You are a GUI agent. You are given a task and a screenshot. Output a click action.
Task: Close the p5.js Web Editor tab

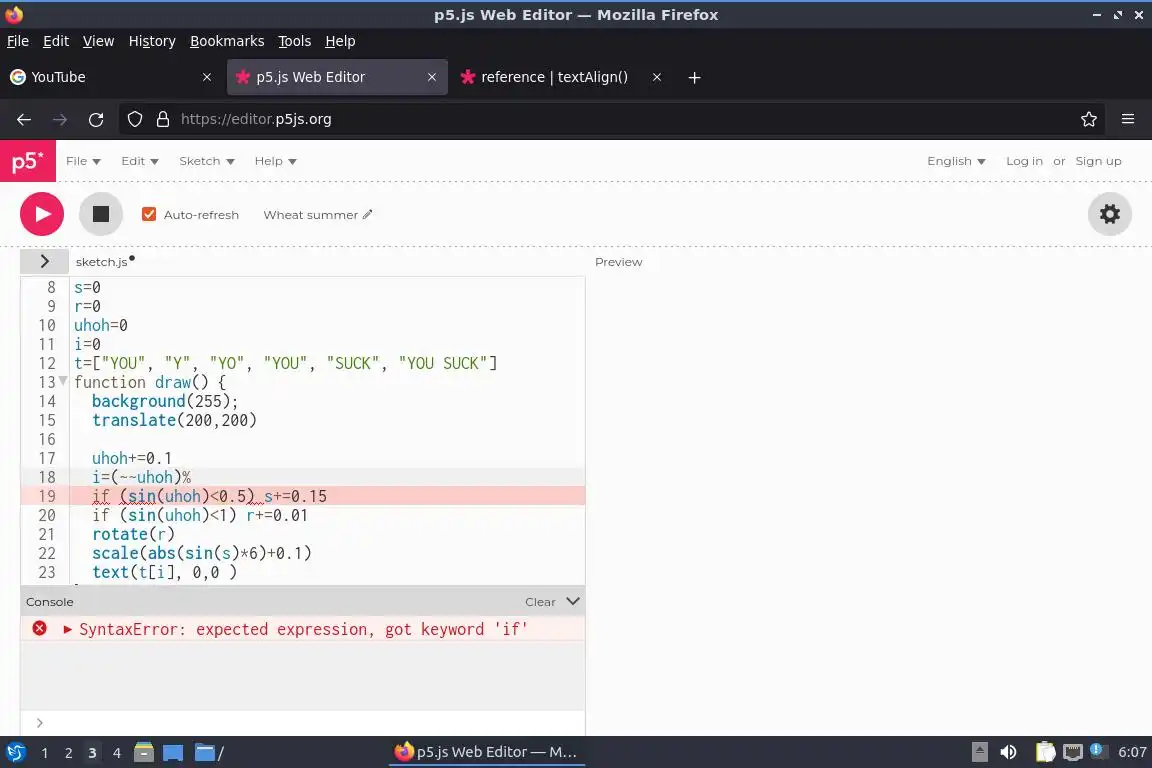tap(432, 77)
